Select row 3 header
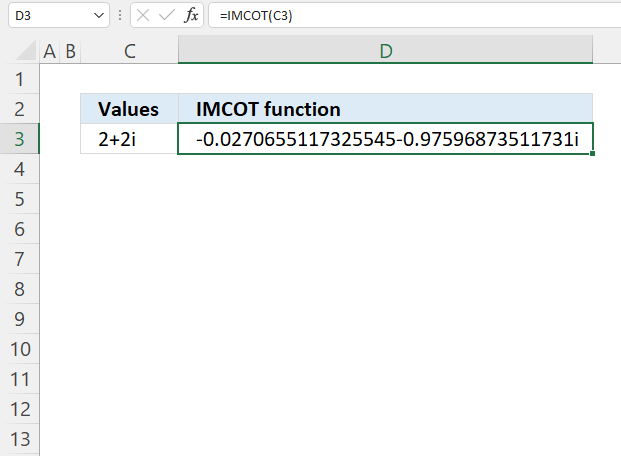The height and width of the screenshot is (456, 621). 19,139
